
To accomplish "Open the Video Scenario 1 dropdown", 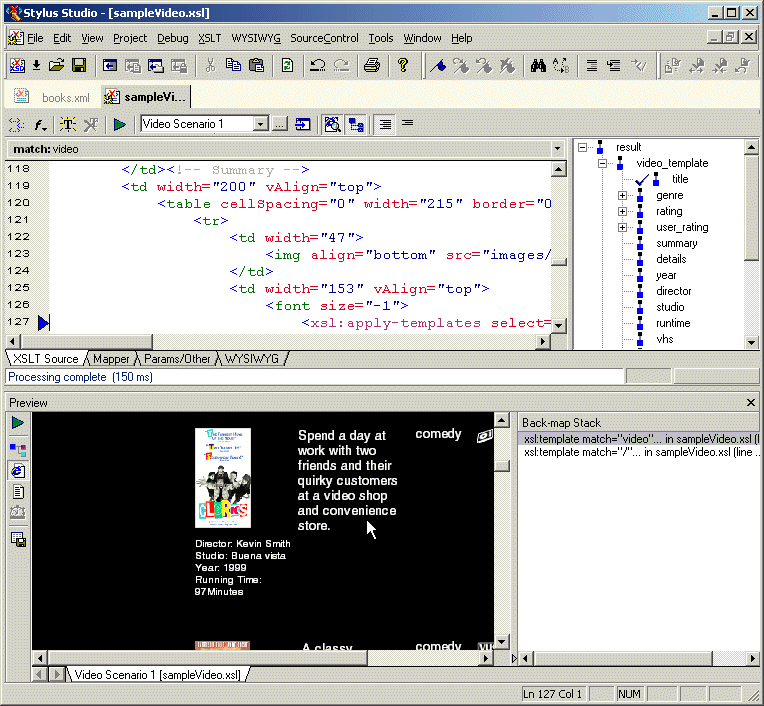I will [260, 124].
